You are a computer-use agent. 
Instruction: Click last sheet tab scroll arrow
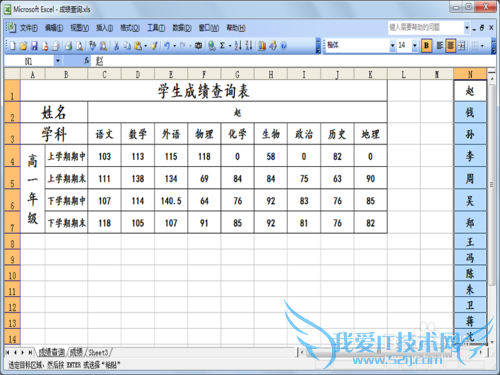(30, 352)
